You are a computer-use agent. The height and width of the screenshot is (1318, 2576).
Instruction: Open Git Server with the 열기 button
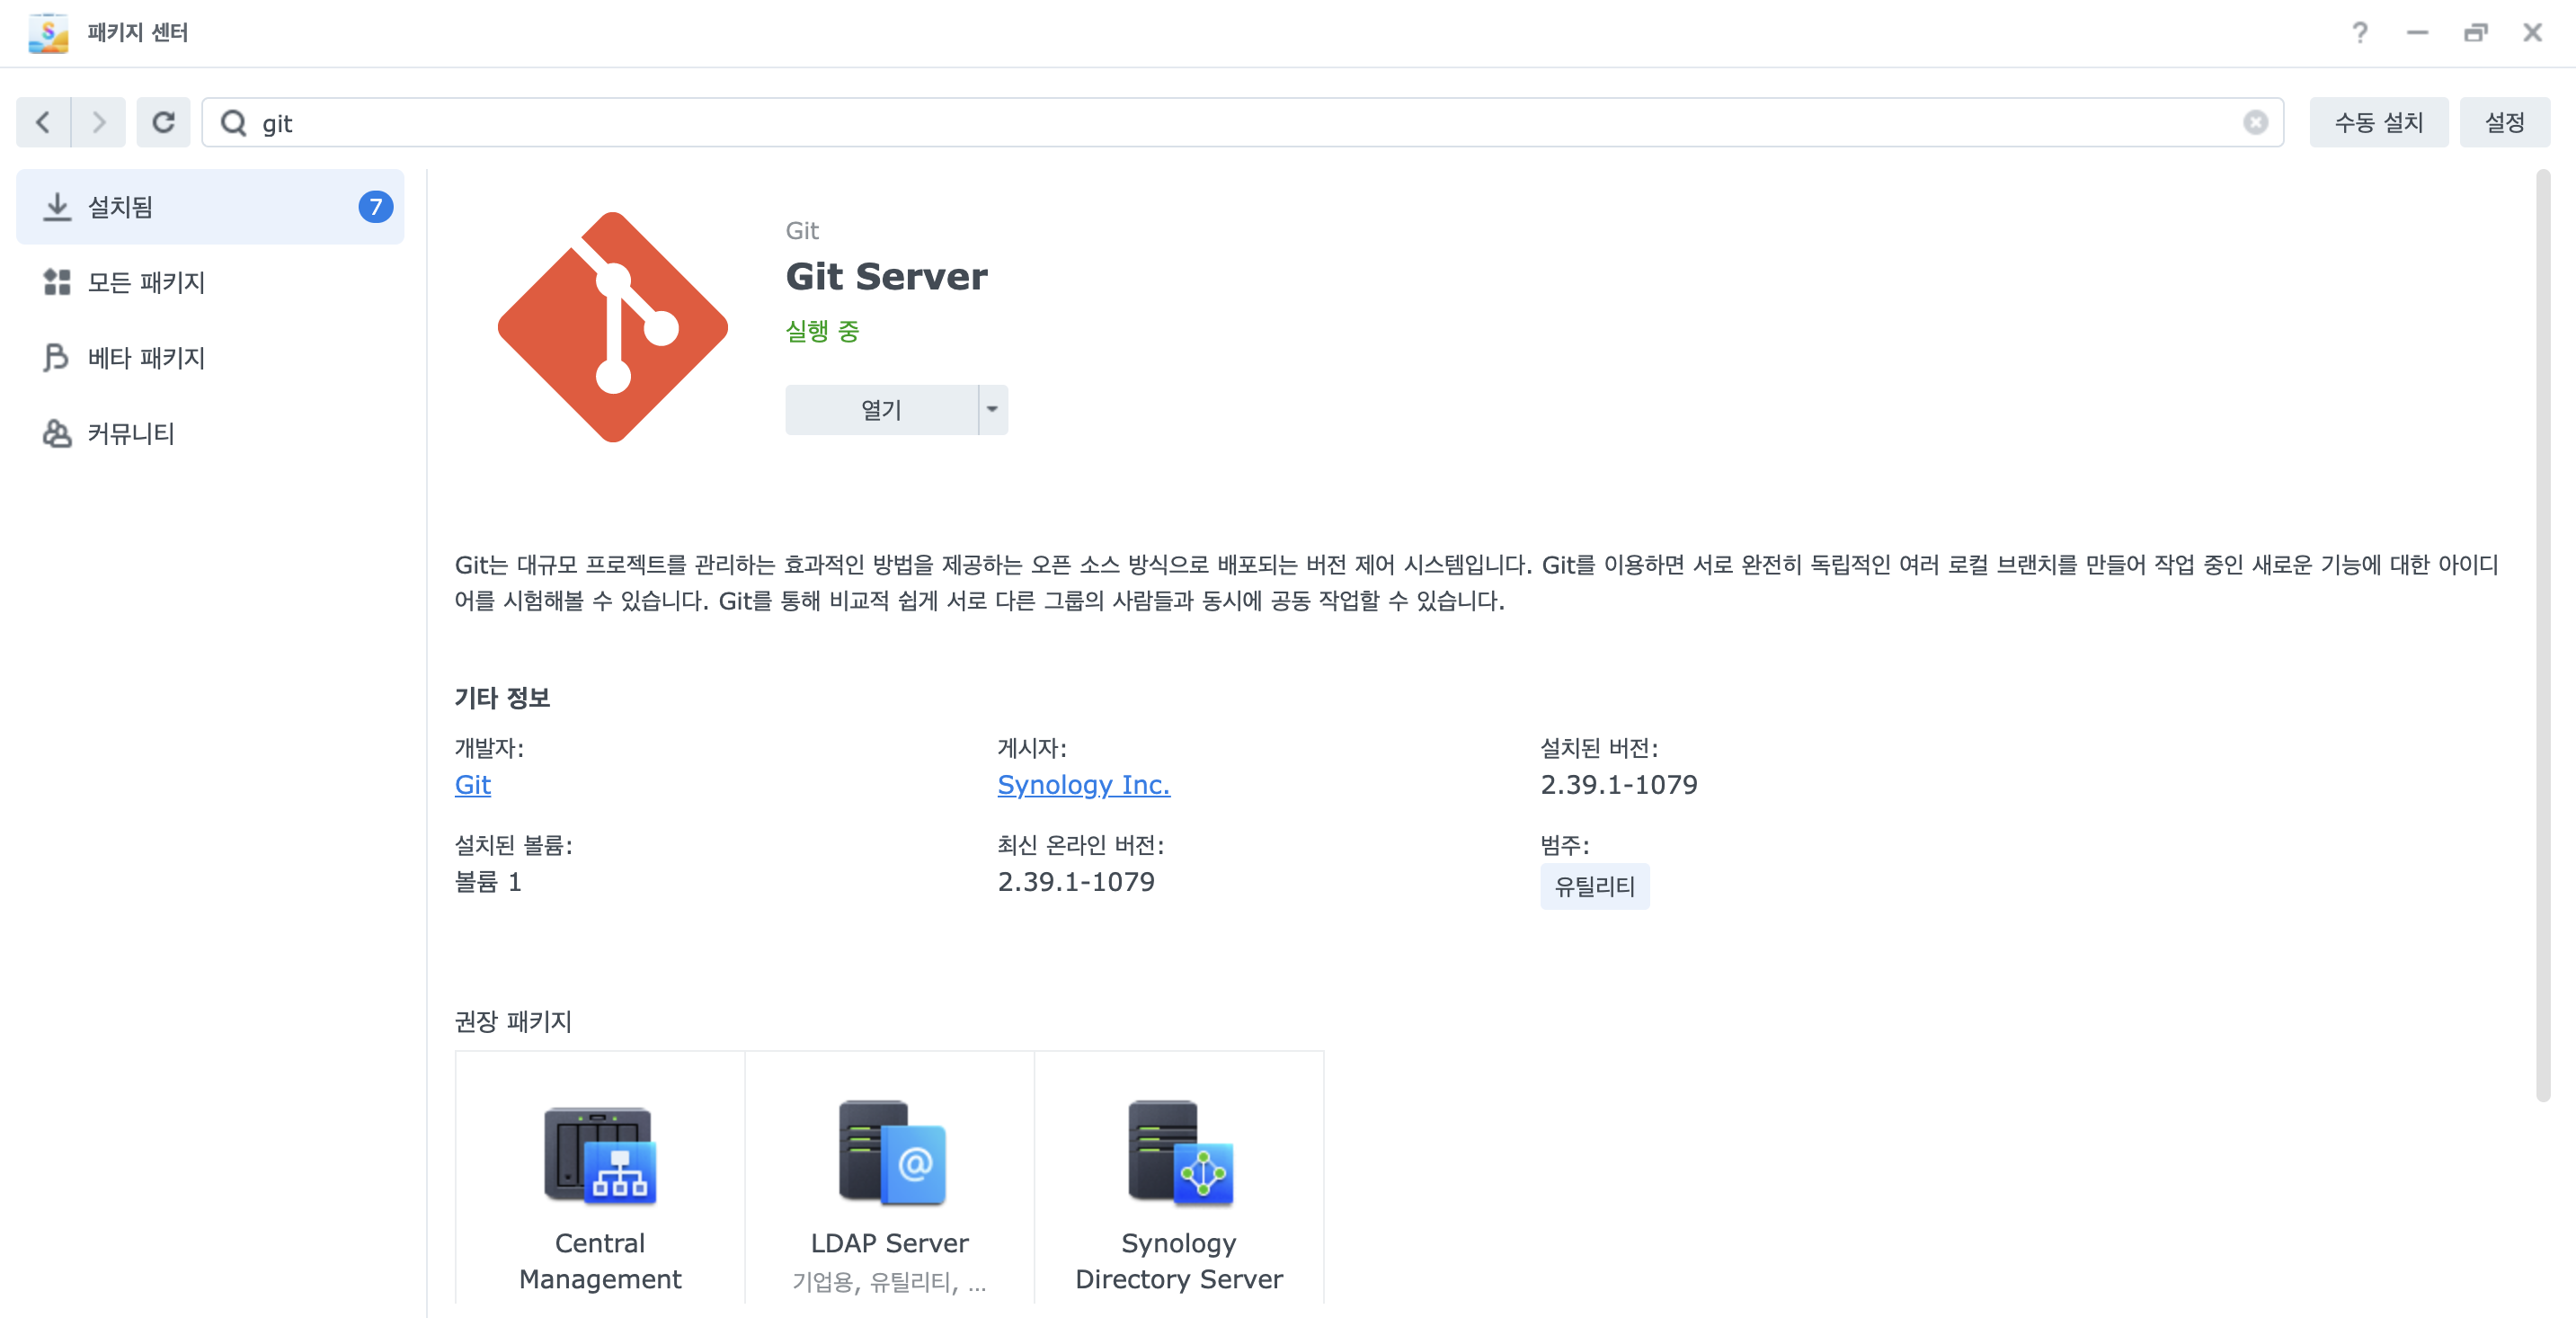(x=881, y=410)
